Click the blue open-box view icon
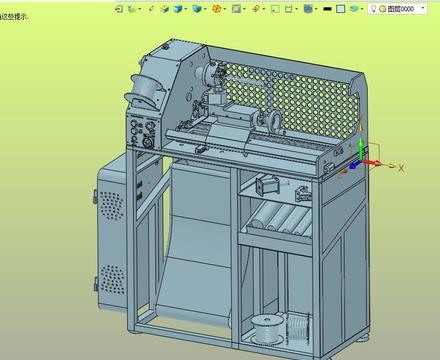440x360 pixels. point(197,9)
